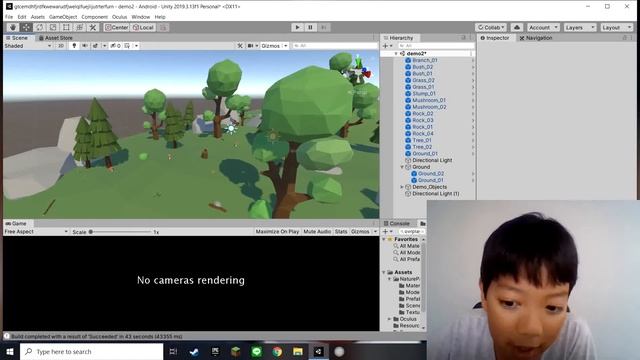Select the Hand tool in the toolbar
This screenshot has width=640, height=360.
[x=13, y=27]
